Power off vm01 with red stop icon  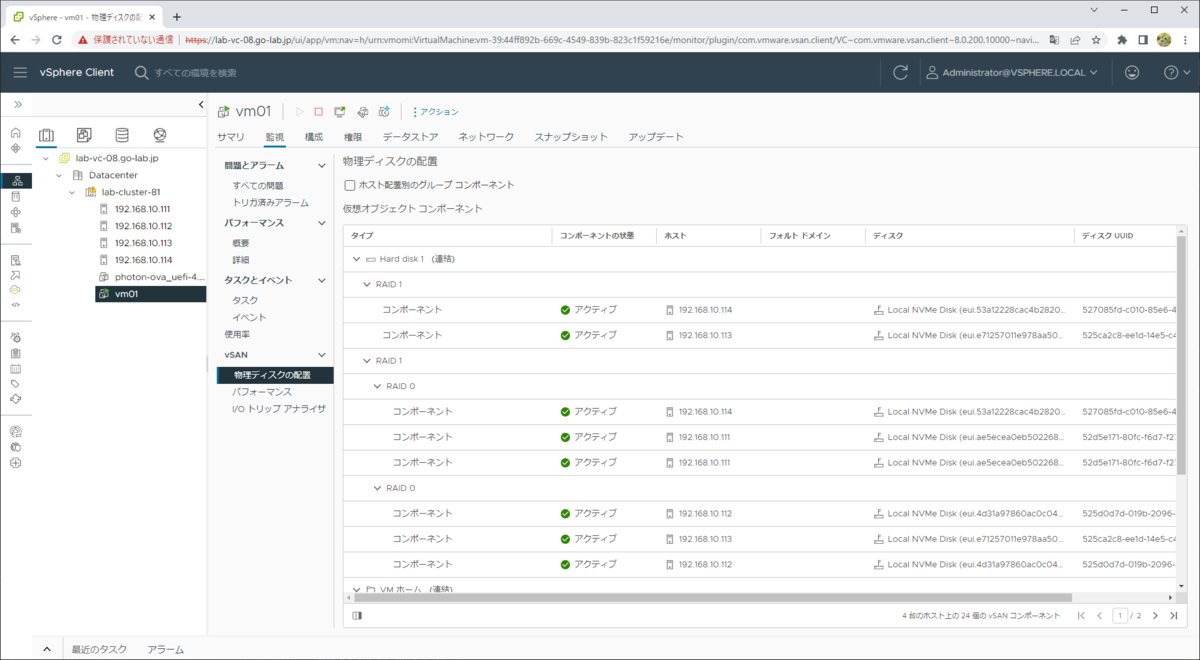click(x=319, y=112)
